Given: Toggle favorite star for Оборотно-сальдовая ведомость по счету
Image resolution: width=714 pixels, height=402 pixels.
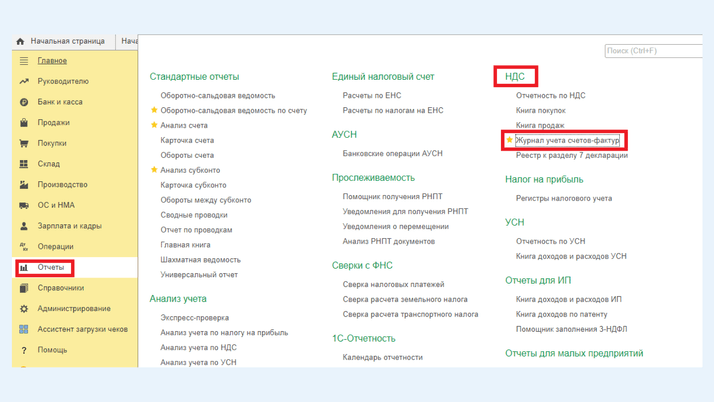Looking at the screenshot, I should tap(154, 110).
